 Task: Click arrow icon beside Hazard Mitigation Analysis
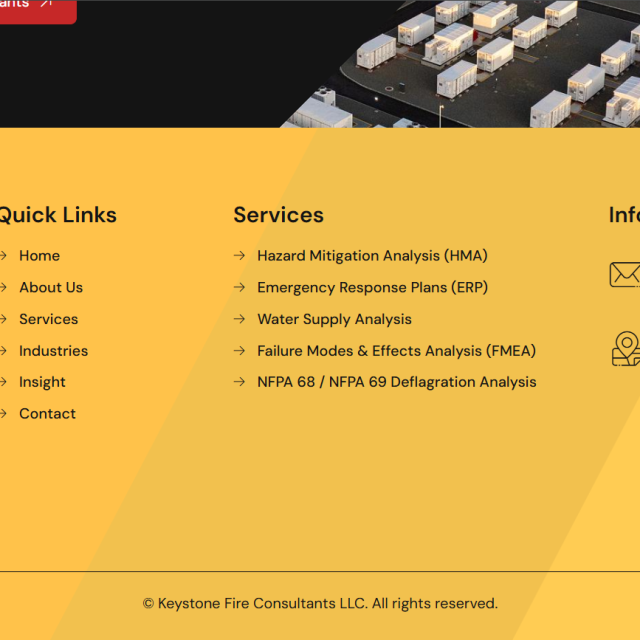coord(240,256)
